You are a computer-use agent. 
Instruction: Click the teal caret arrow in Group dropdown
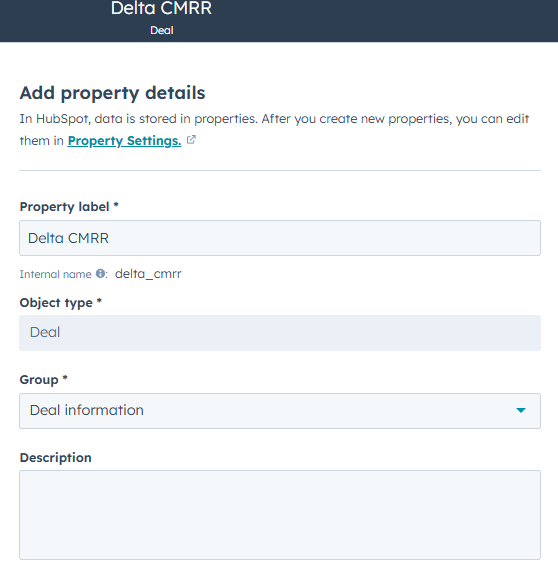521,410
